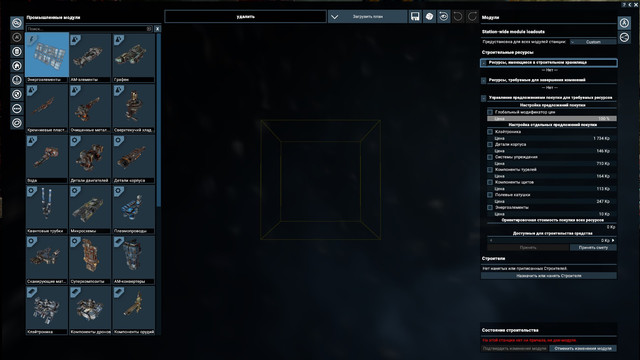Select the Компоненты дронов module
640x360 pixels.
click(x=90, y=311)
